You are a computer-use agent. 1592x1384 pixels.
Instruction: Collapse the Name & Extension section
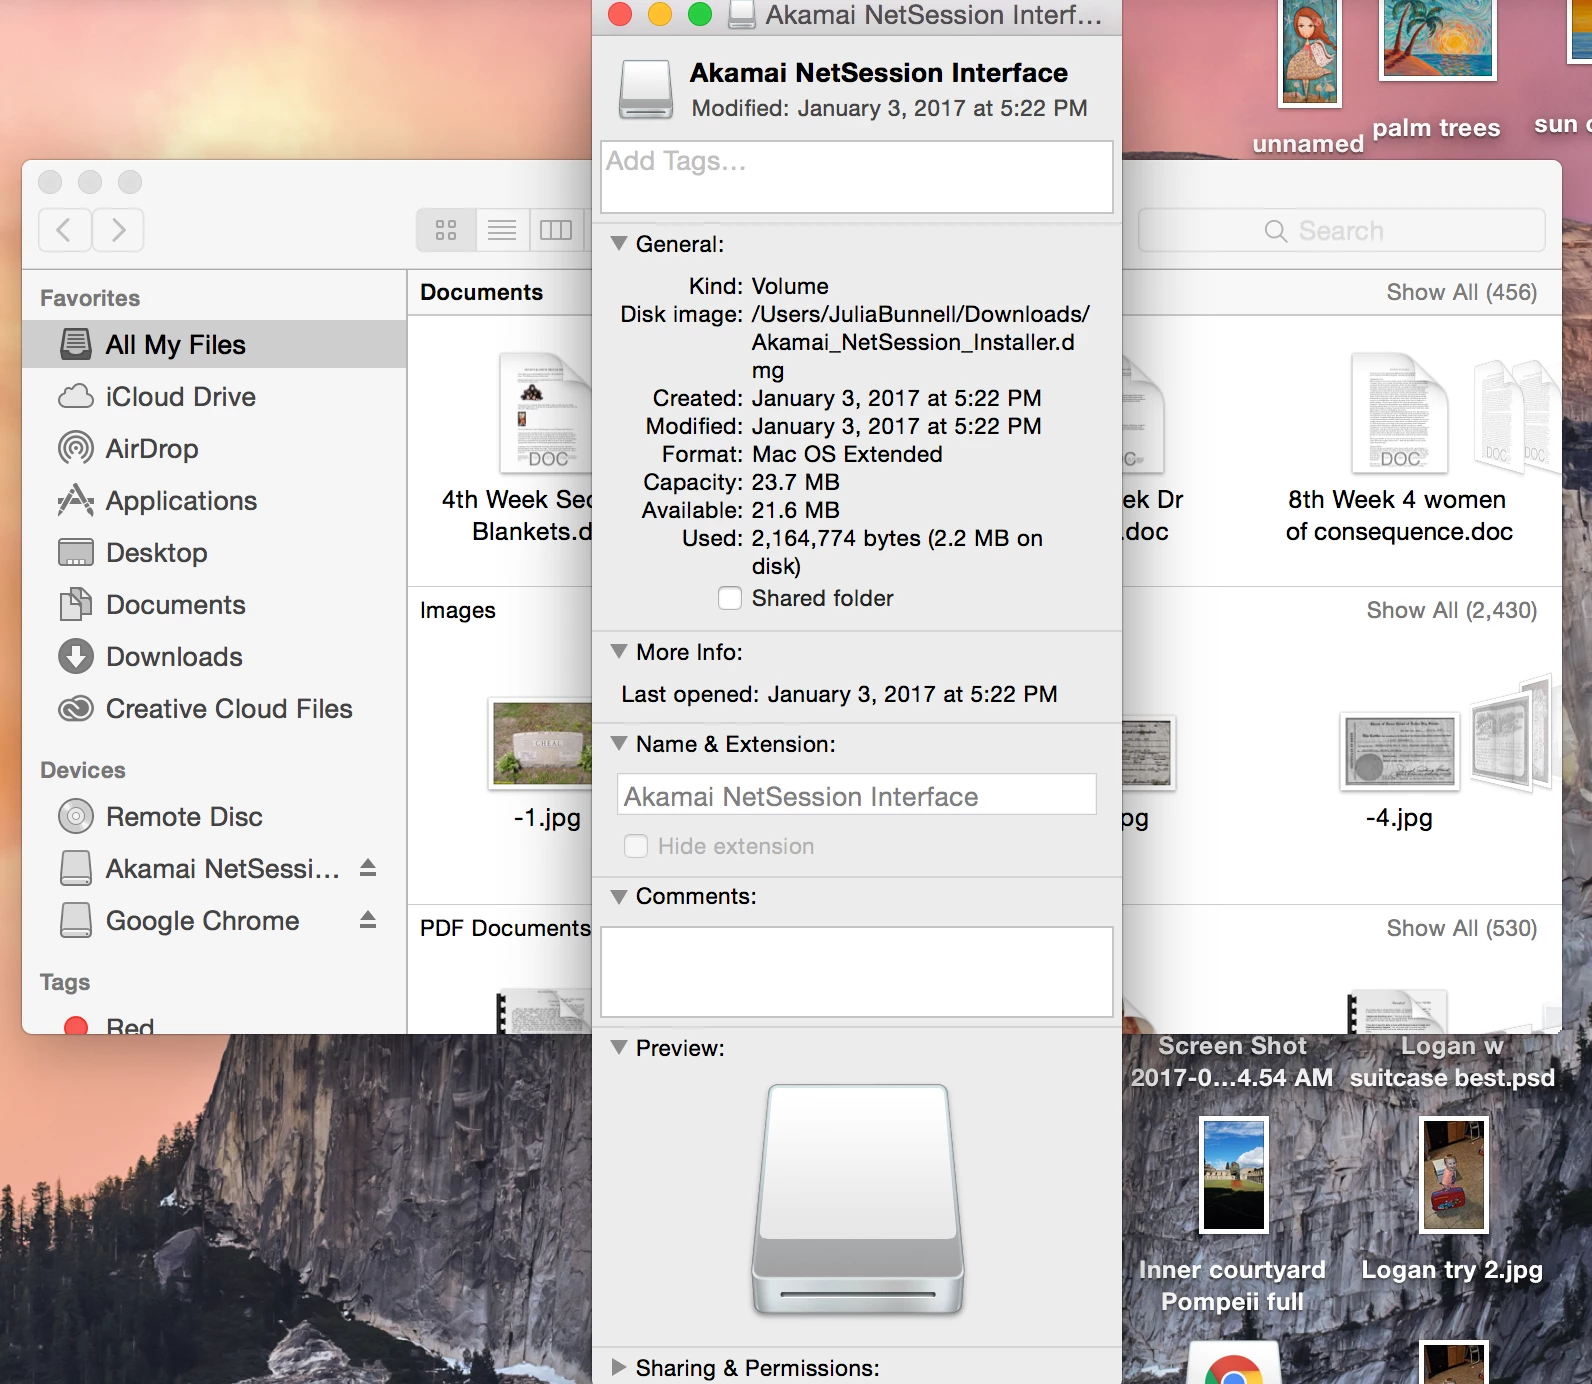click(x=619, y=743)
